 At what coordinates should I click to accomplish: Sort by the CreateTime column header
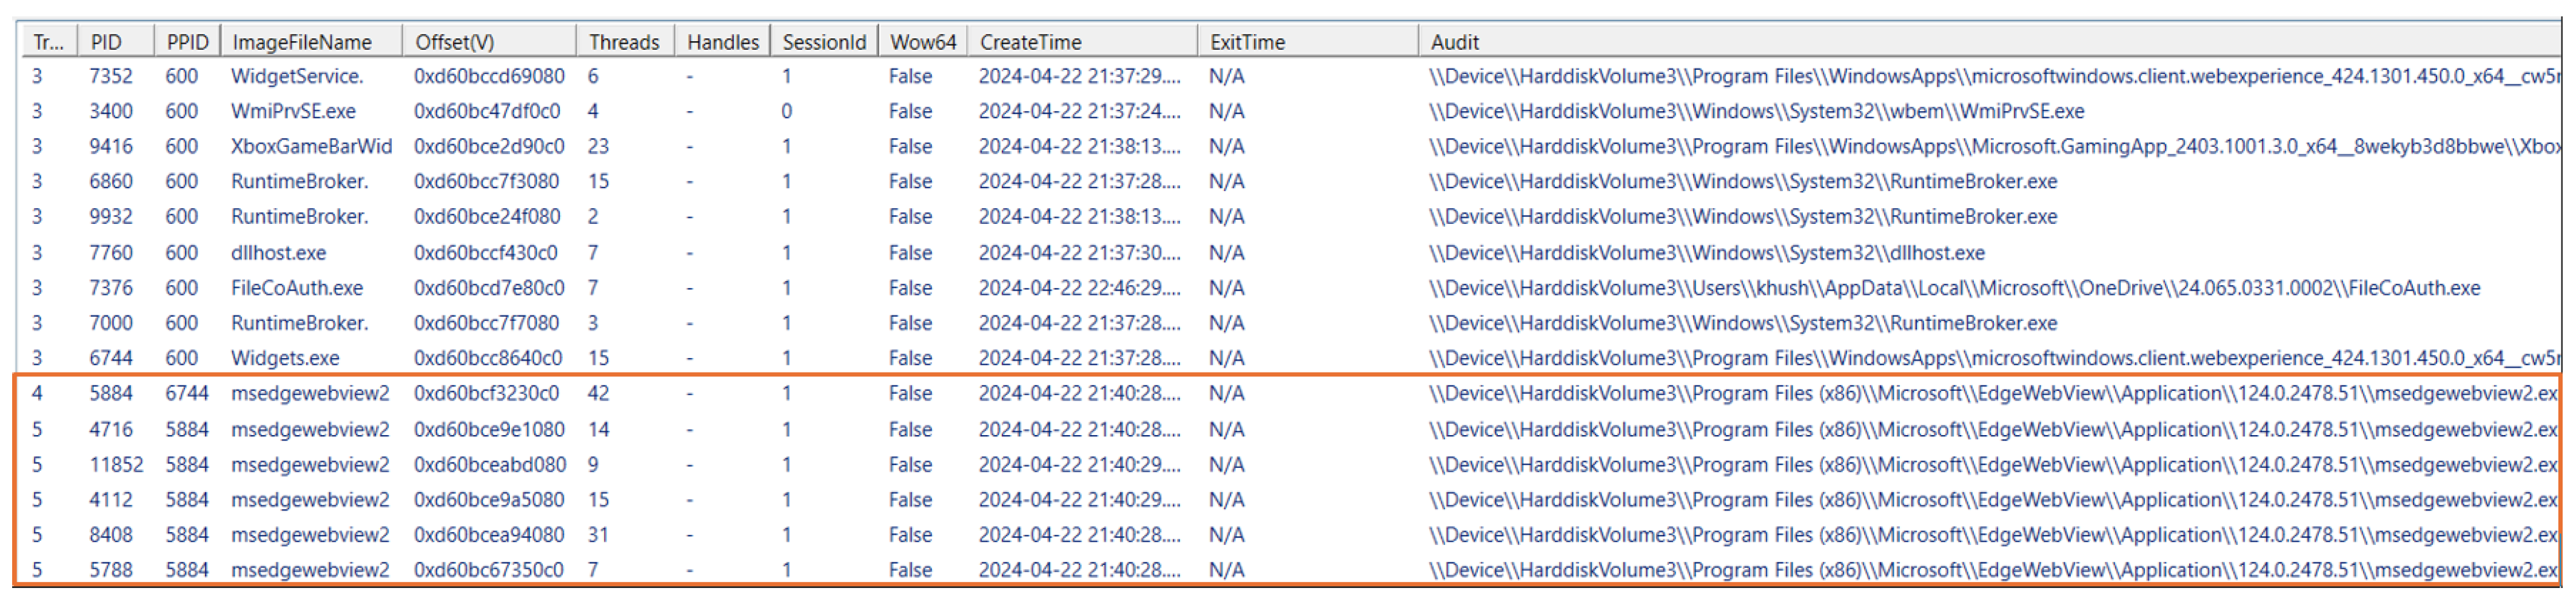(x=1030, y=42)
